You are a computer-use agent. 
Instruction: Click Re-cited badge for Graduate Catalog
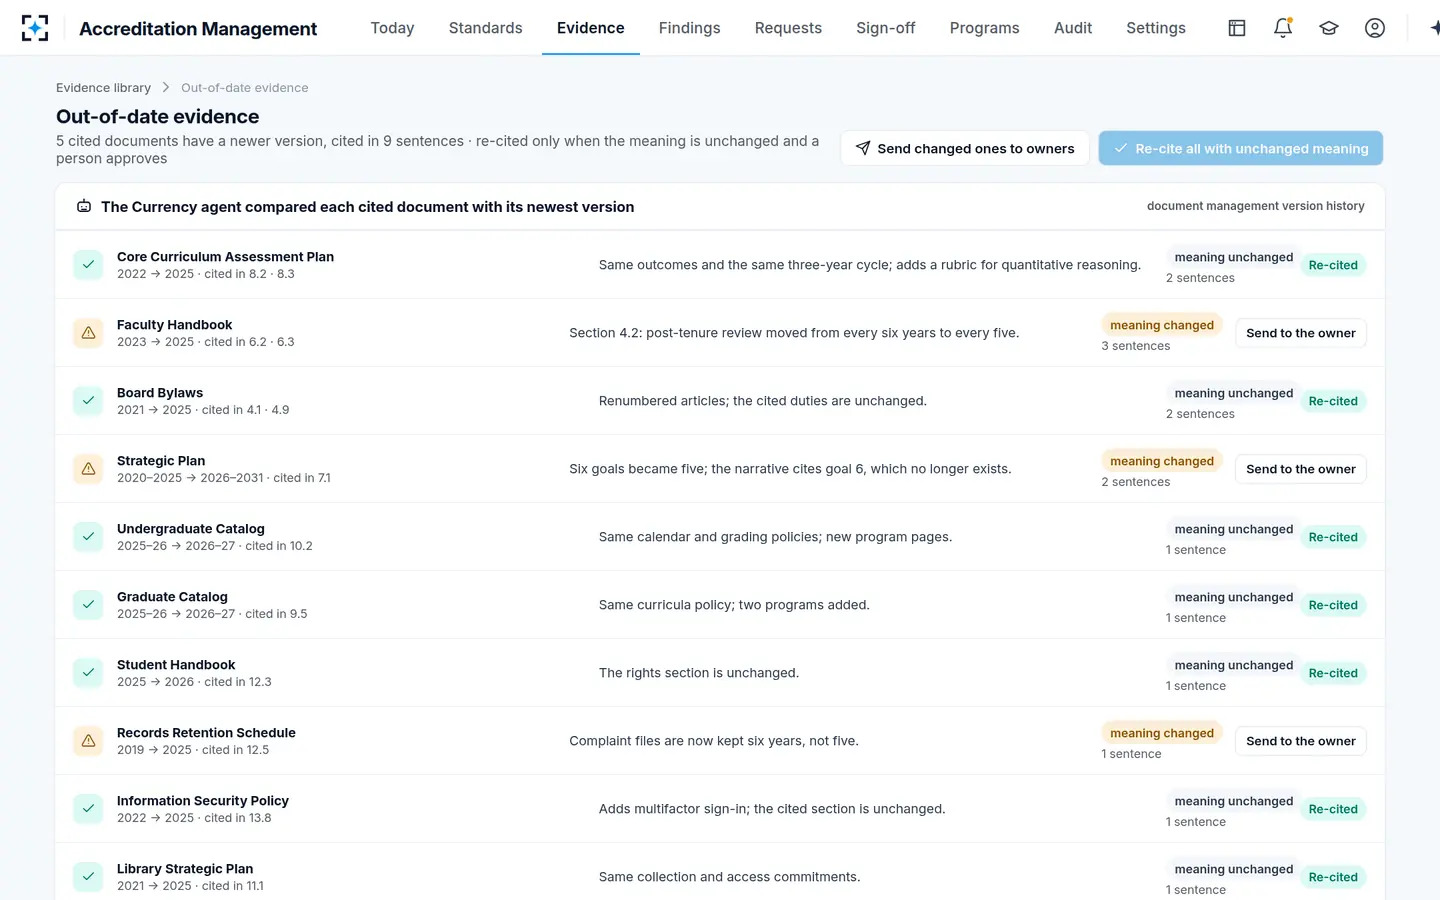[x=1333, y=605]
